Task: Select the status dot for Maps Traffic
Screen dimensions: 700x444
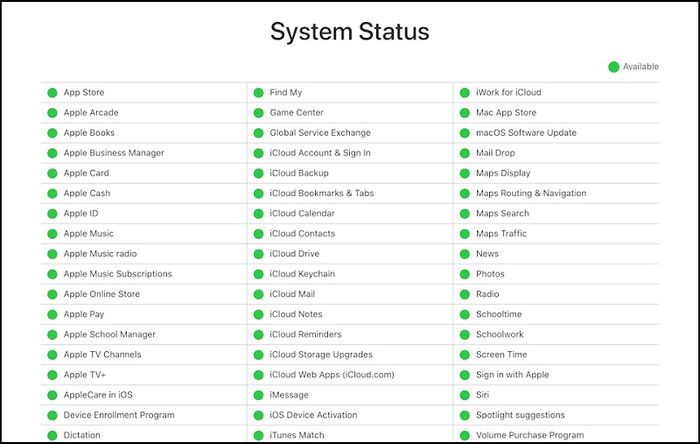Action: [x=465, y=234]
